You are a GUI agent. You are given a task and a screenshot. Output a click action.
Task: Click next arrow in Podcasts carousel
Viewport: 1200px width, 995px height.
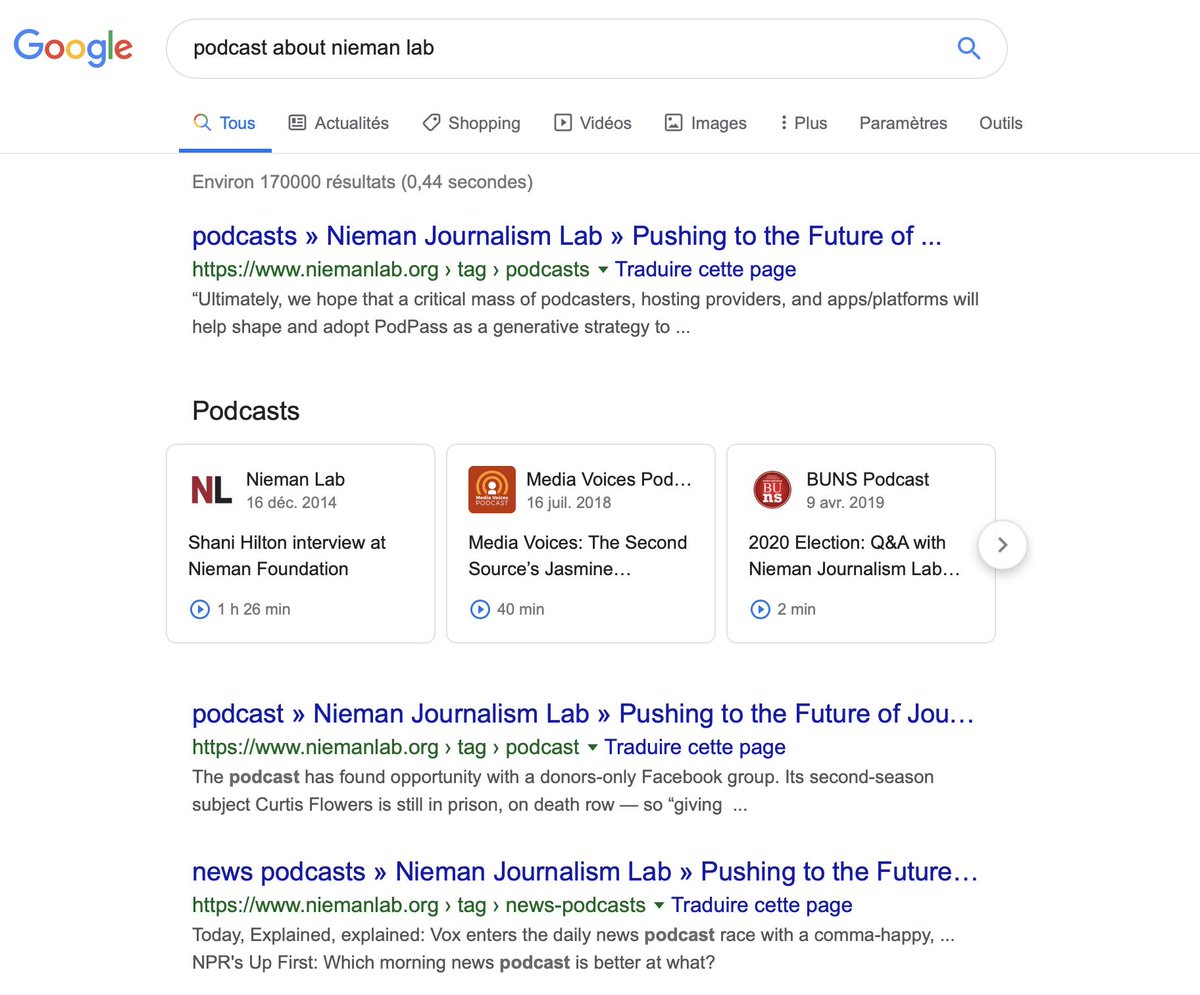coord(1003,545)
